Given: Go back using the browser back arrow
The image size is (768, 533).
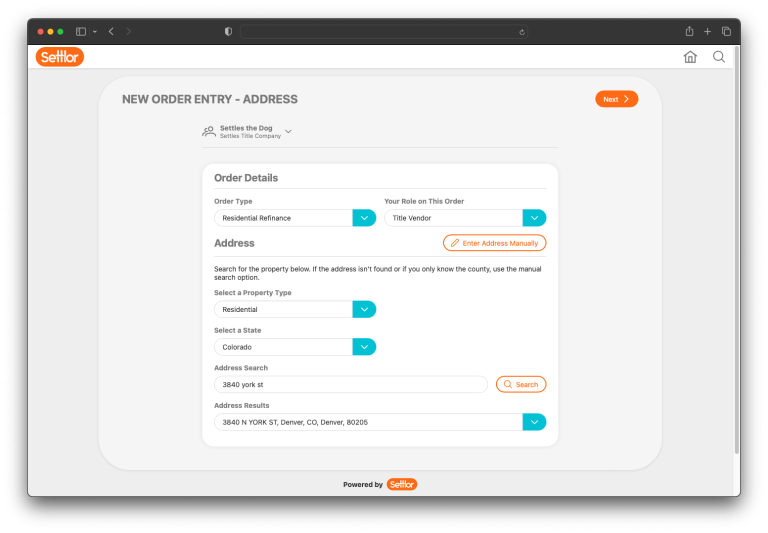Looking at the screenshot, I should [x=111, y=31].
